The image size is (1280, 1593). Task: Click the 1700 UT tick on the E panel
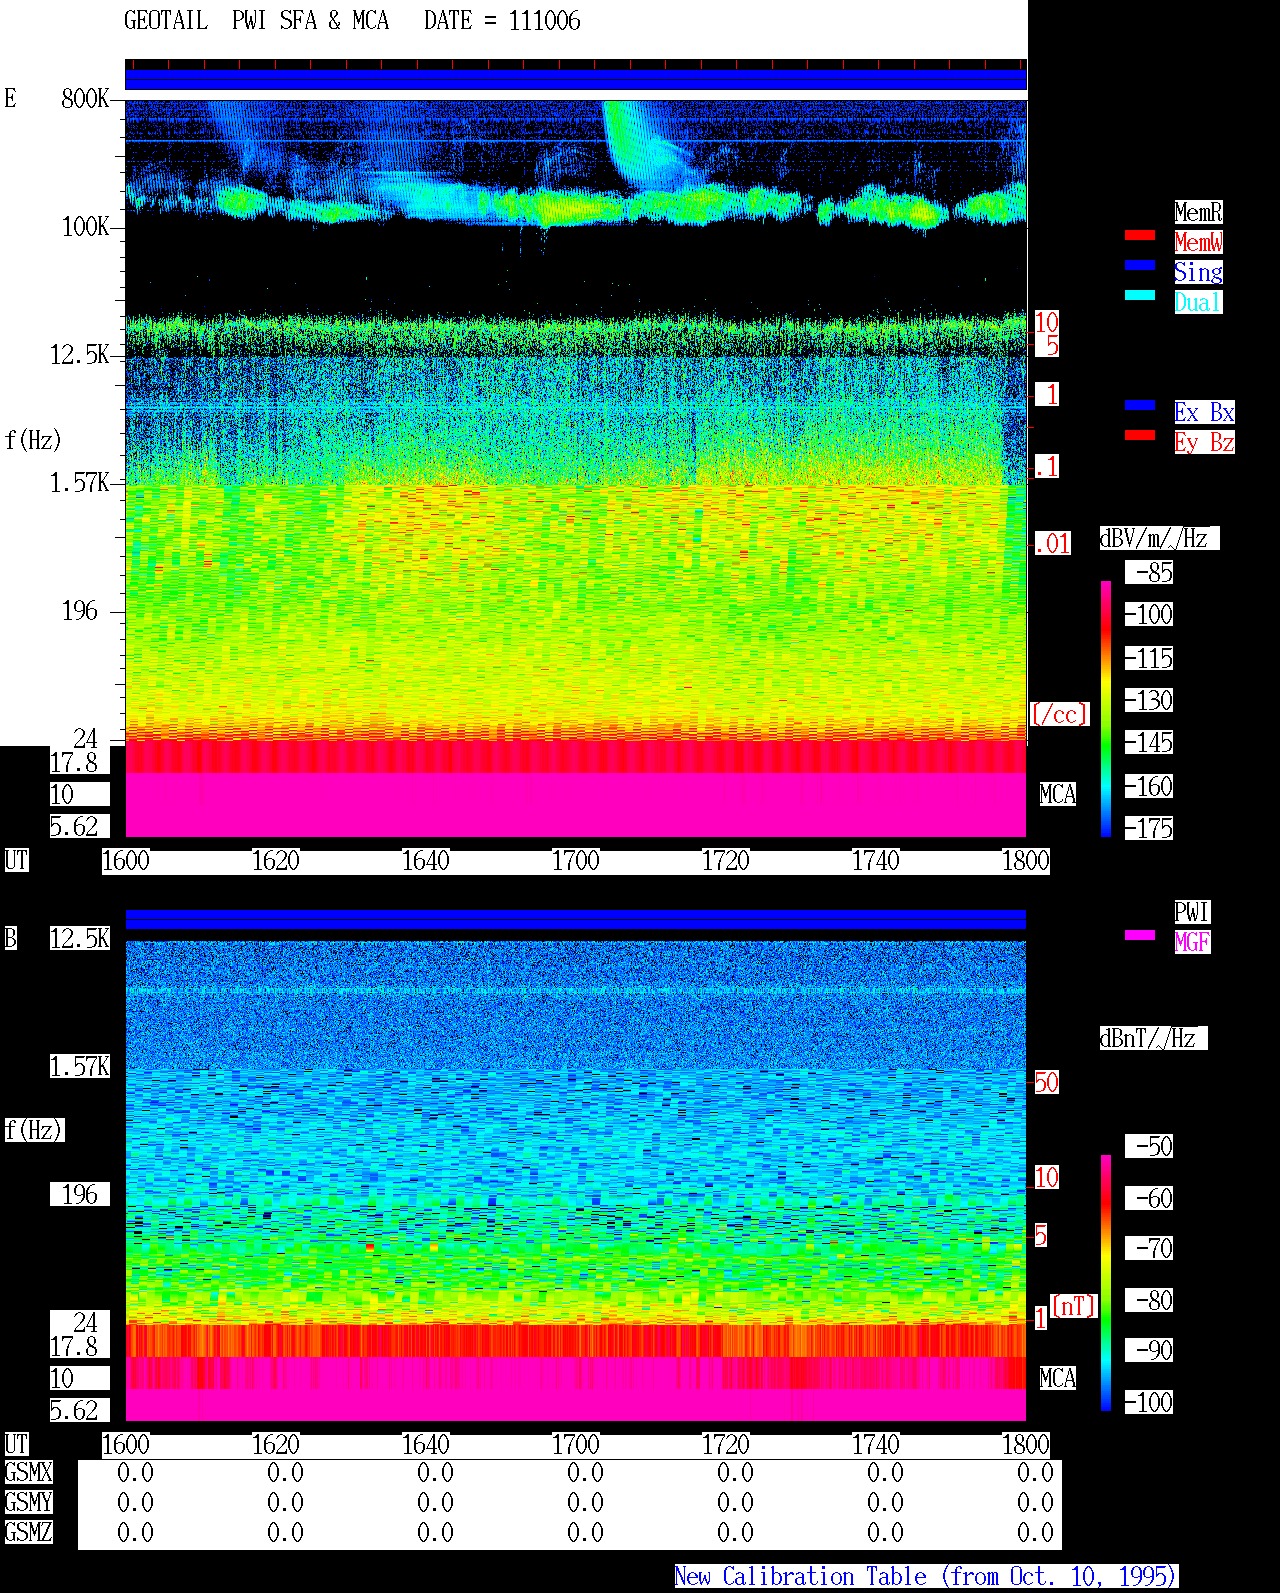click(575, 861)
